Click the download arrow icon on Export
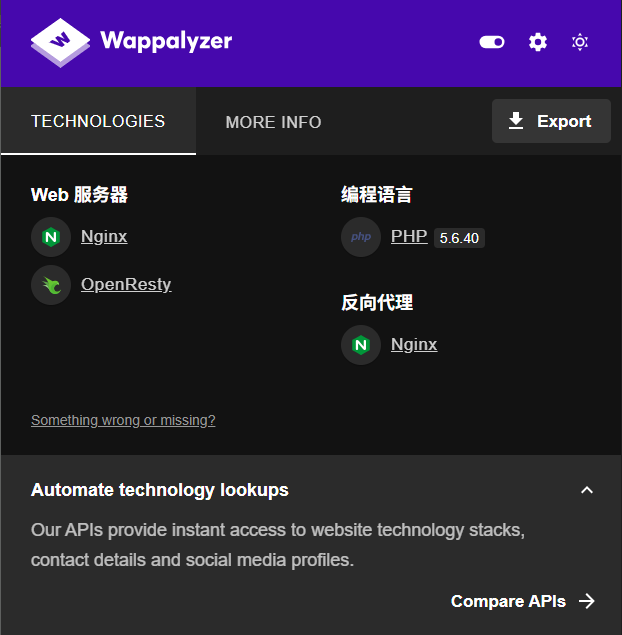Image resolution: width=622 pixels, height=635 pixels. click(516, 121)
